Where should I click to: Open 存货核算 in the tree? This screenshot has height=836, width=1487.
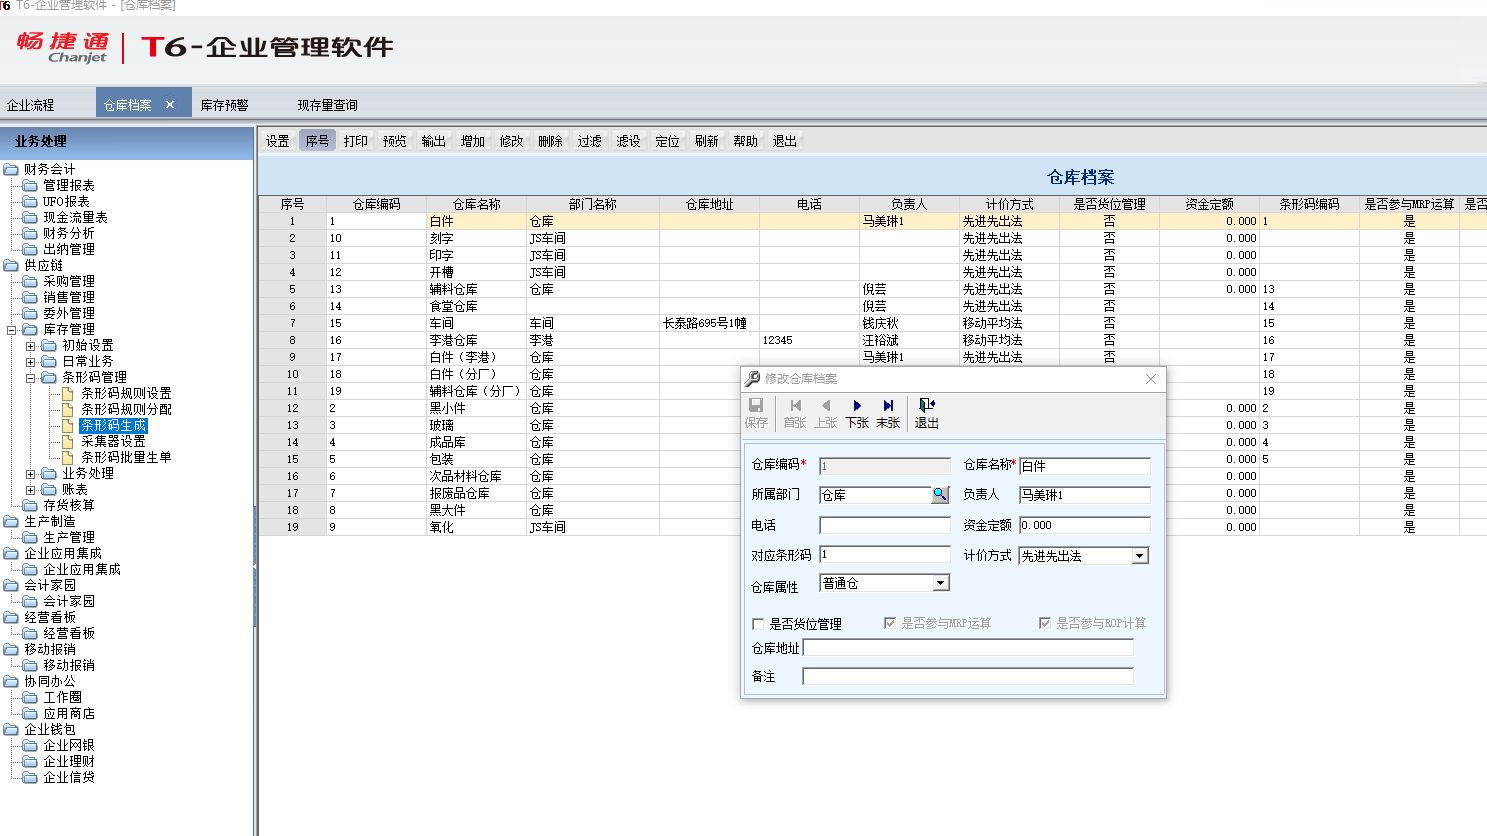[69, 505]
